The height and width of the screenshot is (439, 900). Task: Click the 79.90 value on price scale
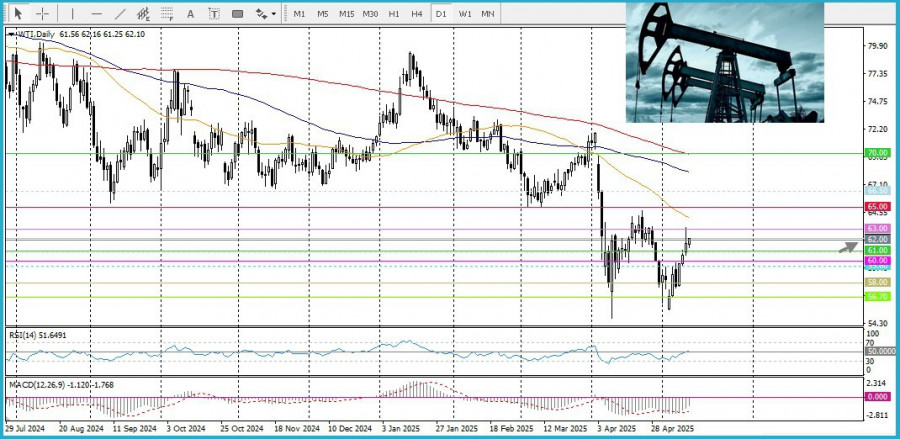pos(879,46)
